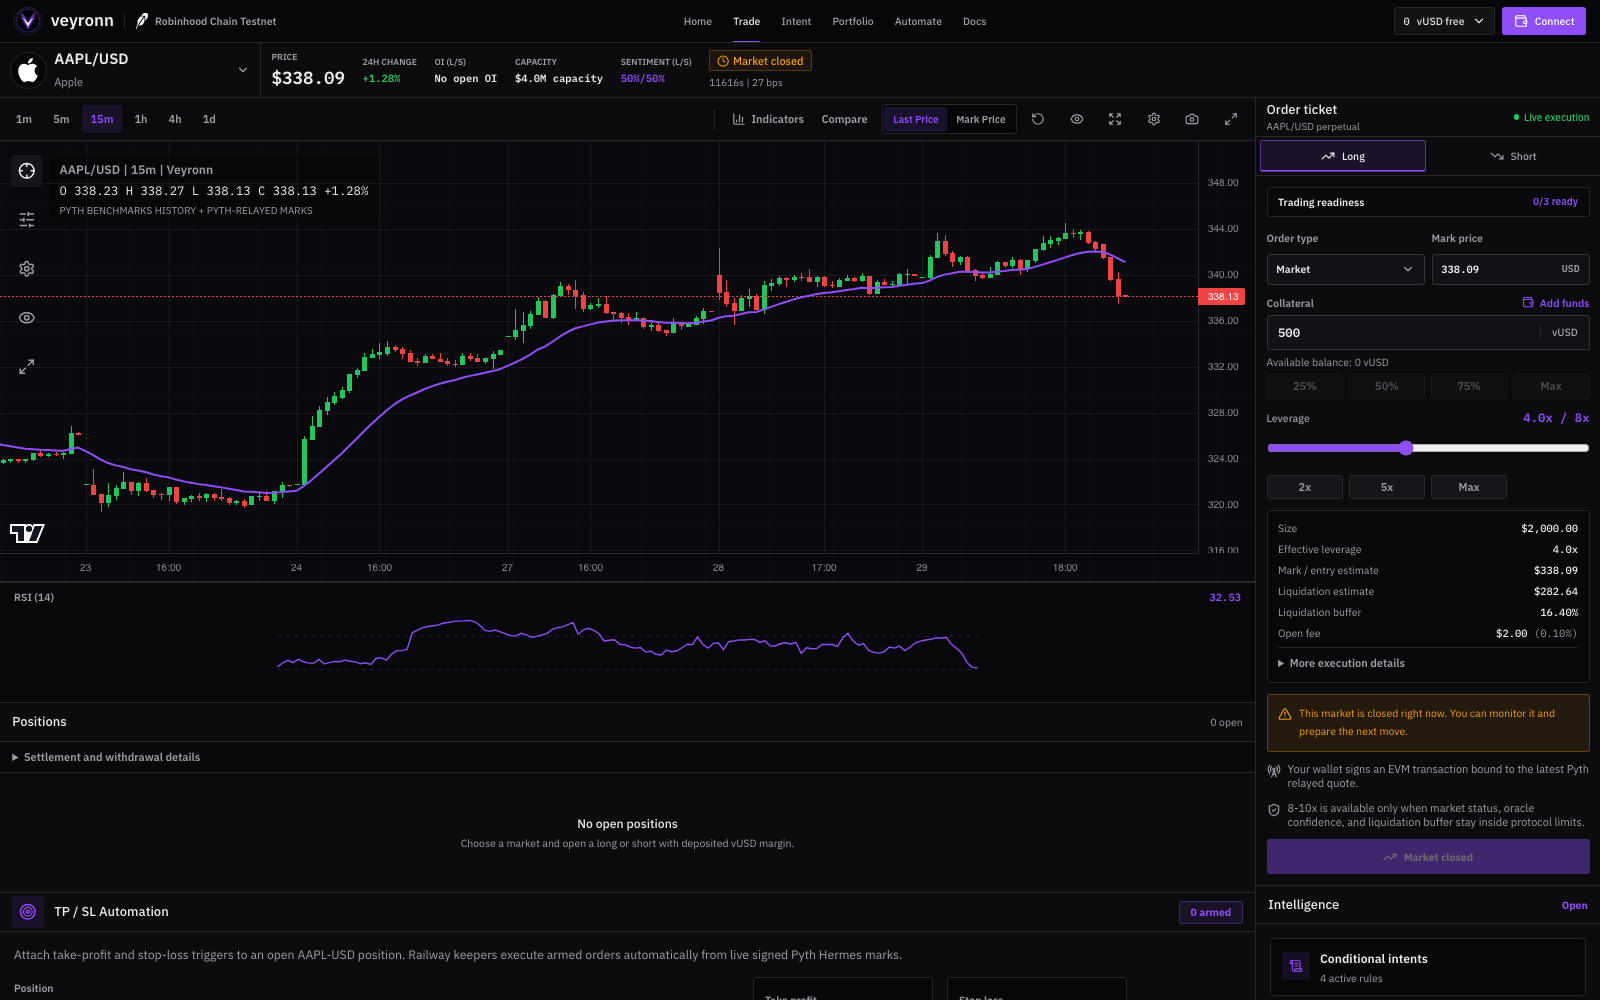Click the Connect wallet button
1600x1000 pixels.
point(1544,21)
